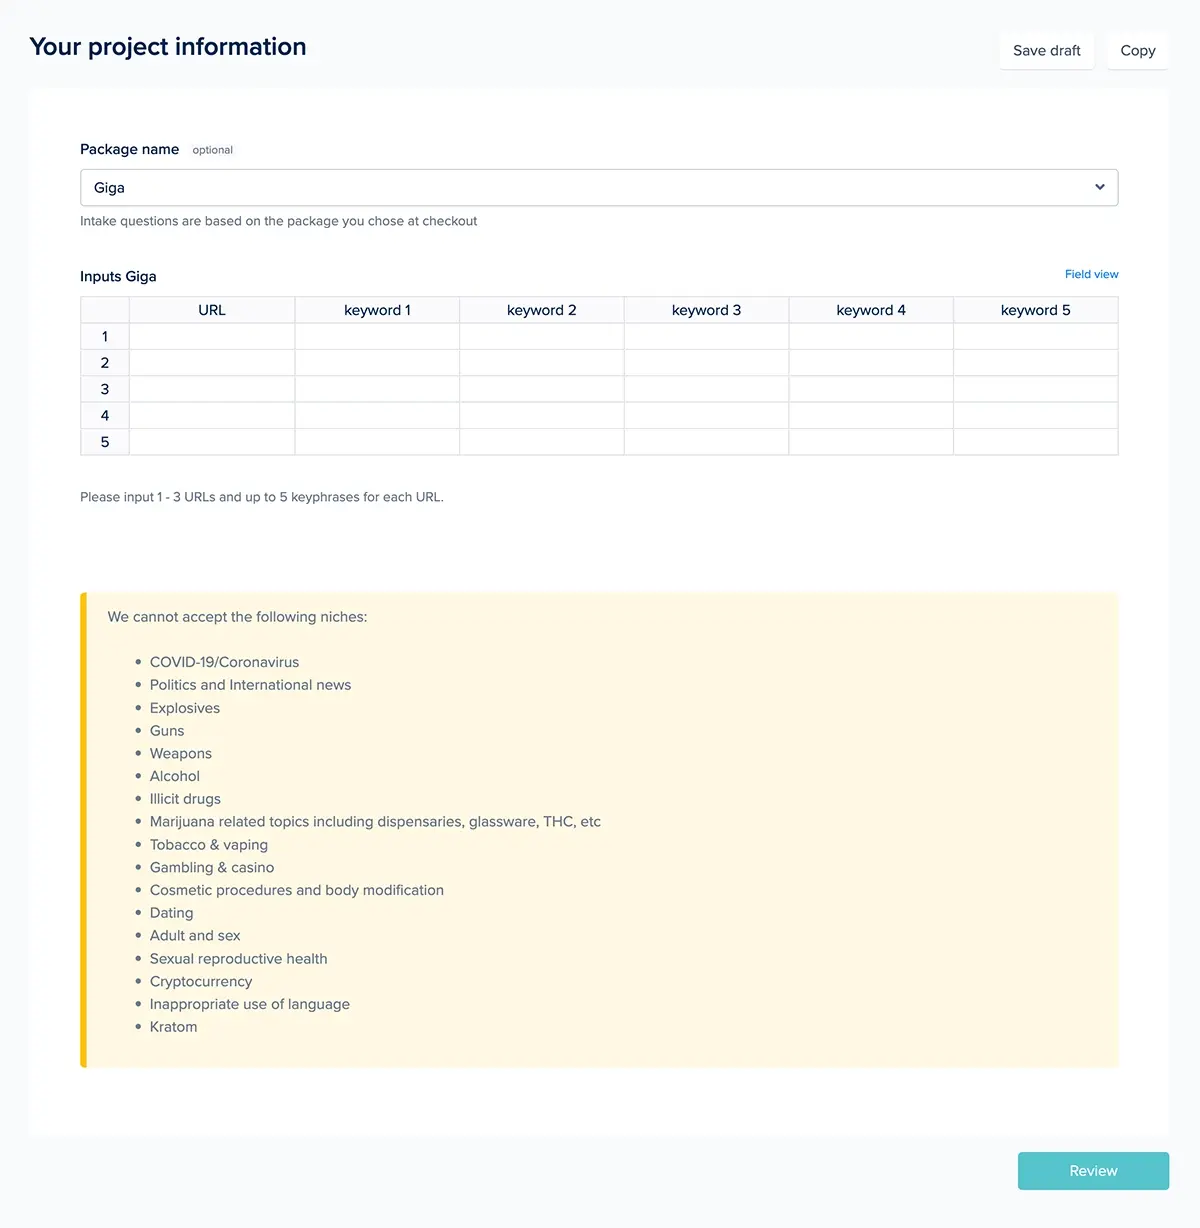The image size is (1200, 1228).
Task: Click the 'Politics and International news' list item
Action: tap(251, 685)
